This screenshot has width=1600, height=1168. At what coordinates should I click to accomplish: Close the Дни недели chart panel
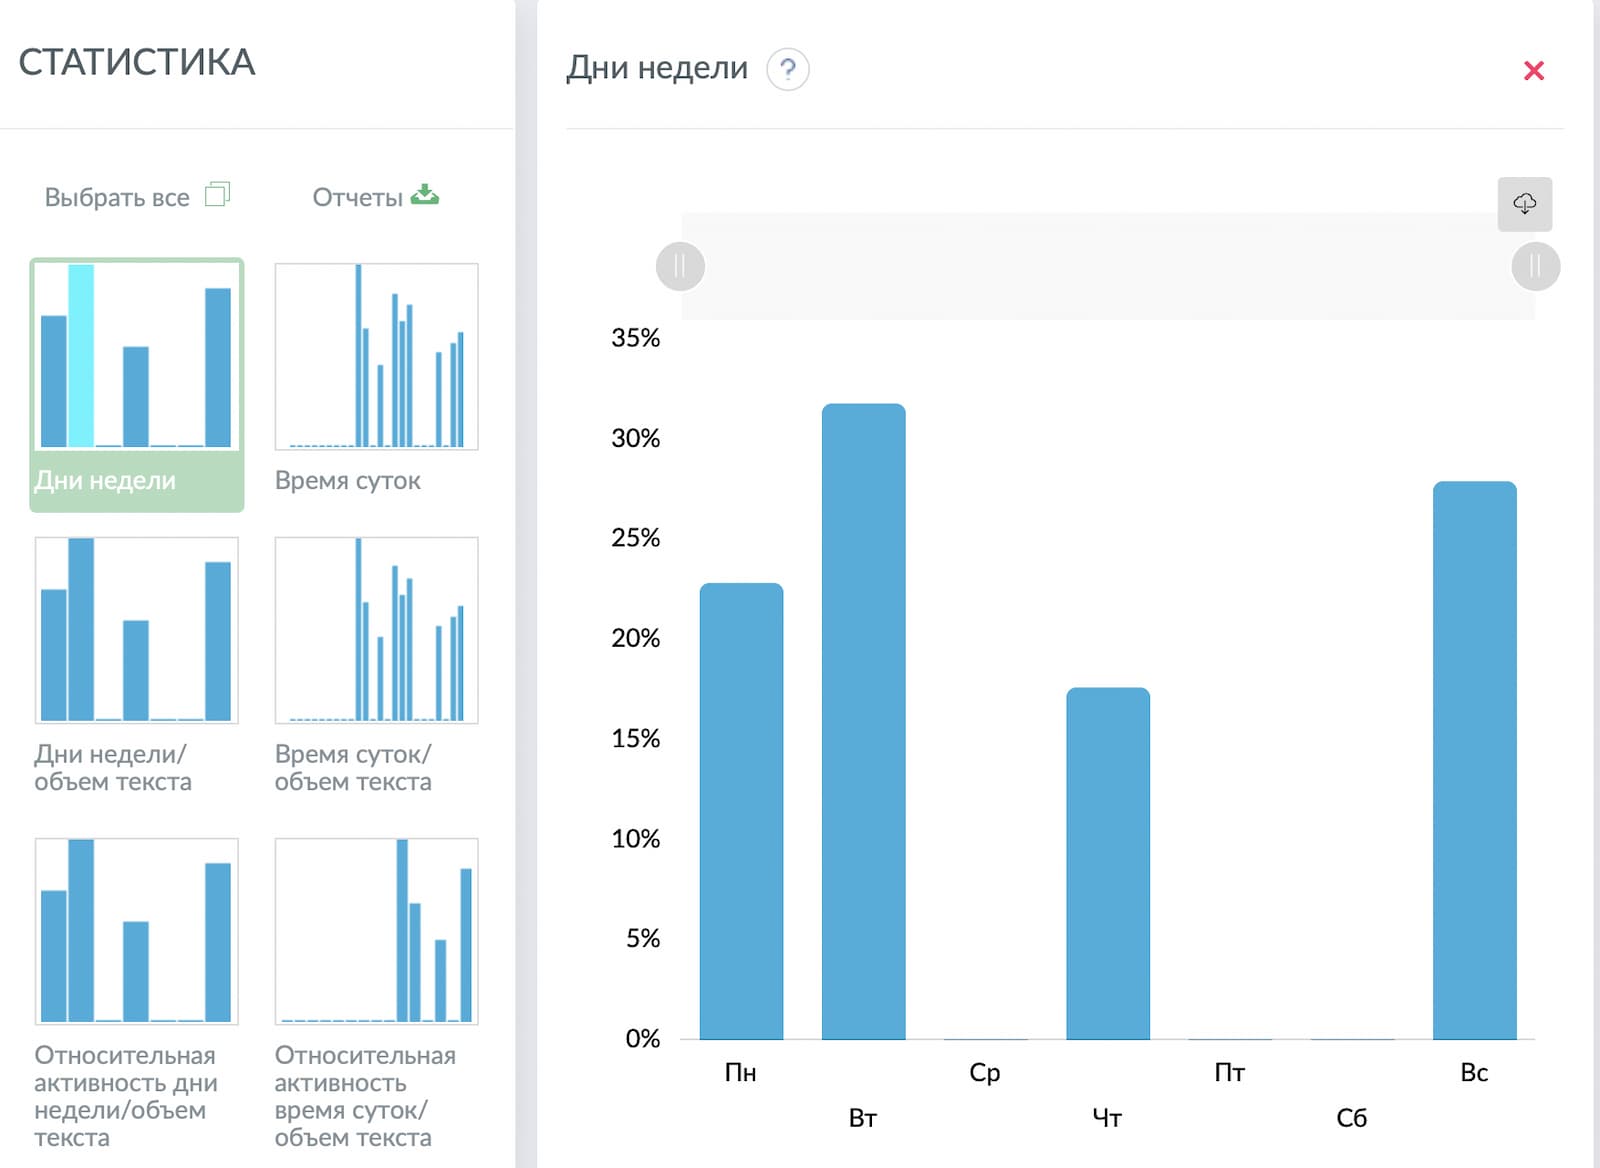point(1533,70)
